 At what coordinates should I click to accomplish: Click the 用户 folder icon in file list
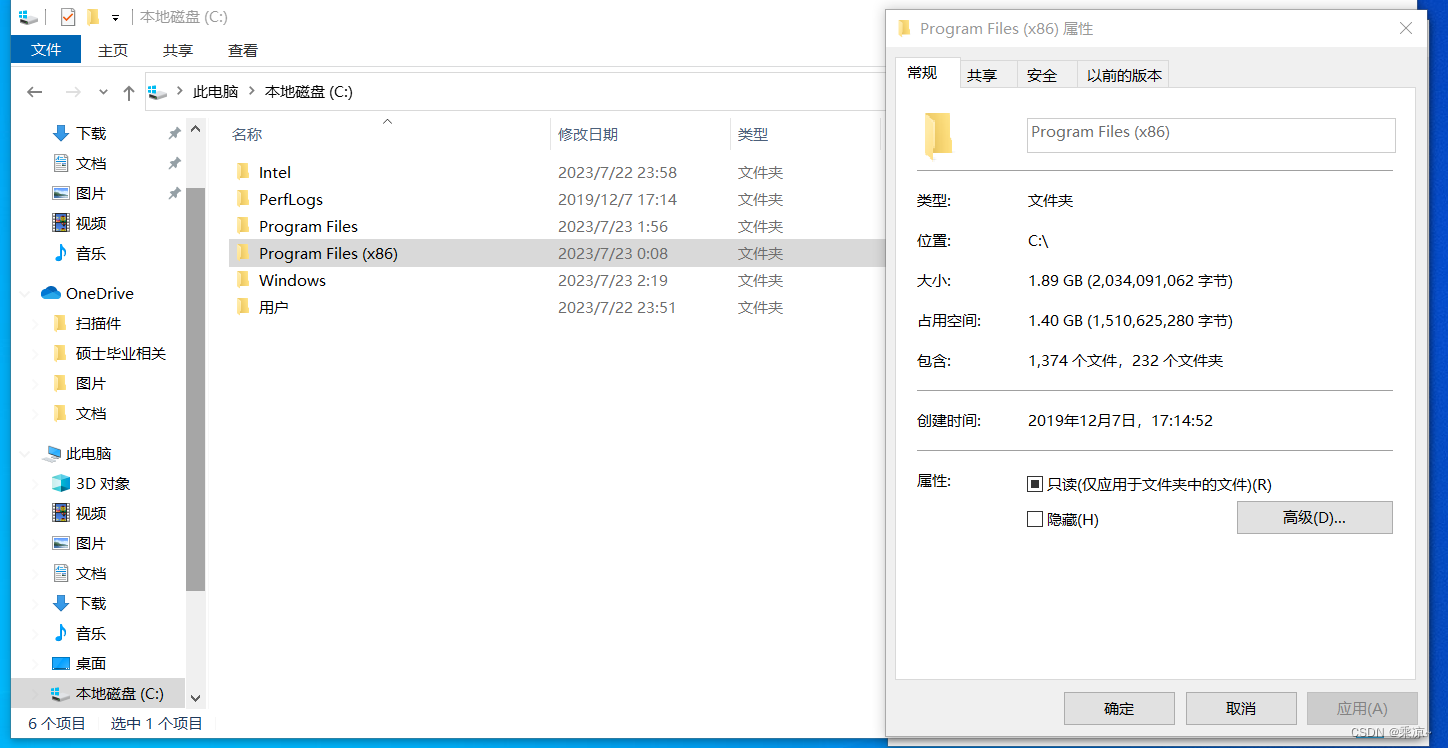[242, 307]
